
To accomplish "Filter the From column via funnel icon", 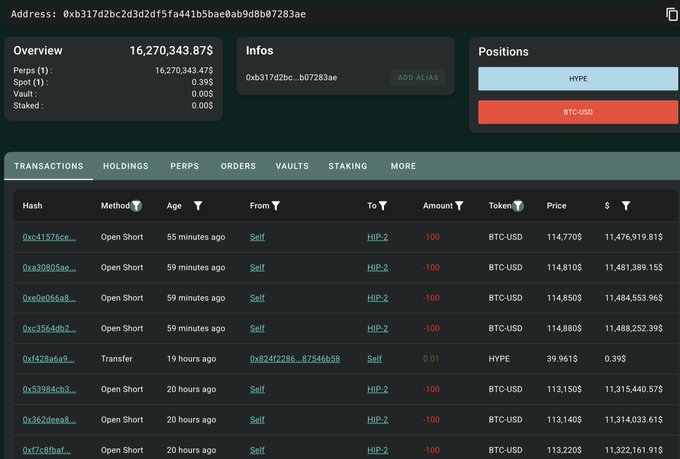I will pyautogui.click(x=276, y=206).
